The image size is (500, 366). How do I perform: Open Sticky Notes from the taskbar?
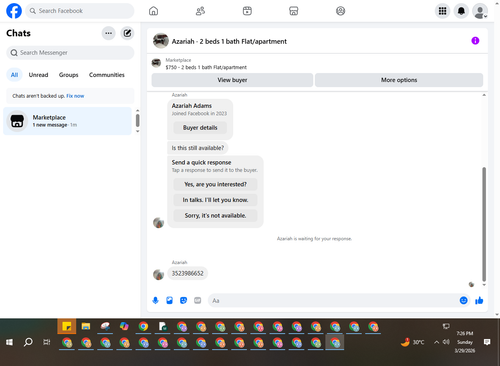pos(67,326)
